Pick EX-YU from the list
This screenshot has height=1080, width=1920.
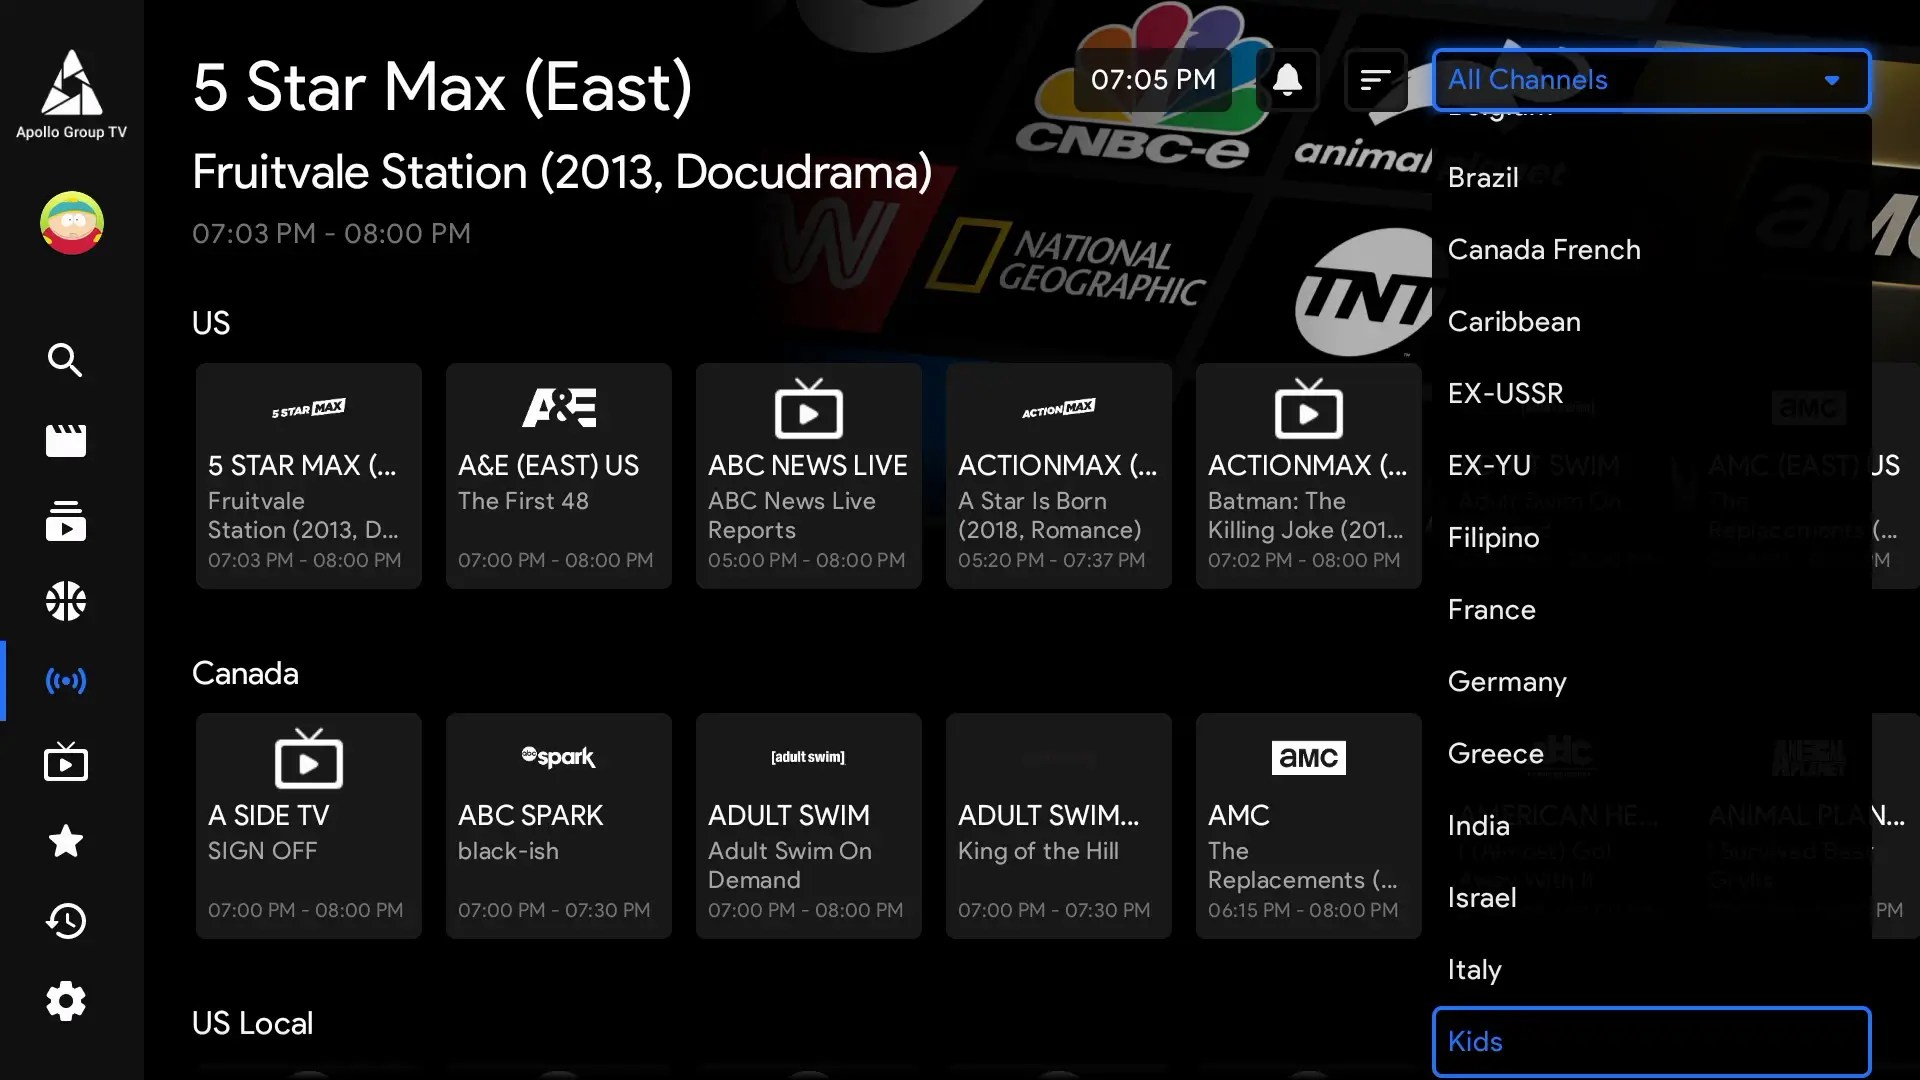tap(1651, 465)
